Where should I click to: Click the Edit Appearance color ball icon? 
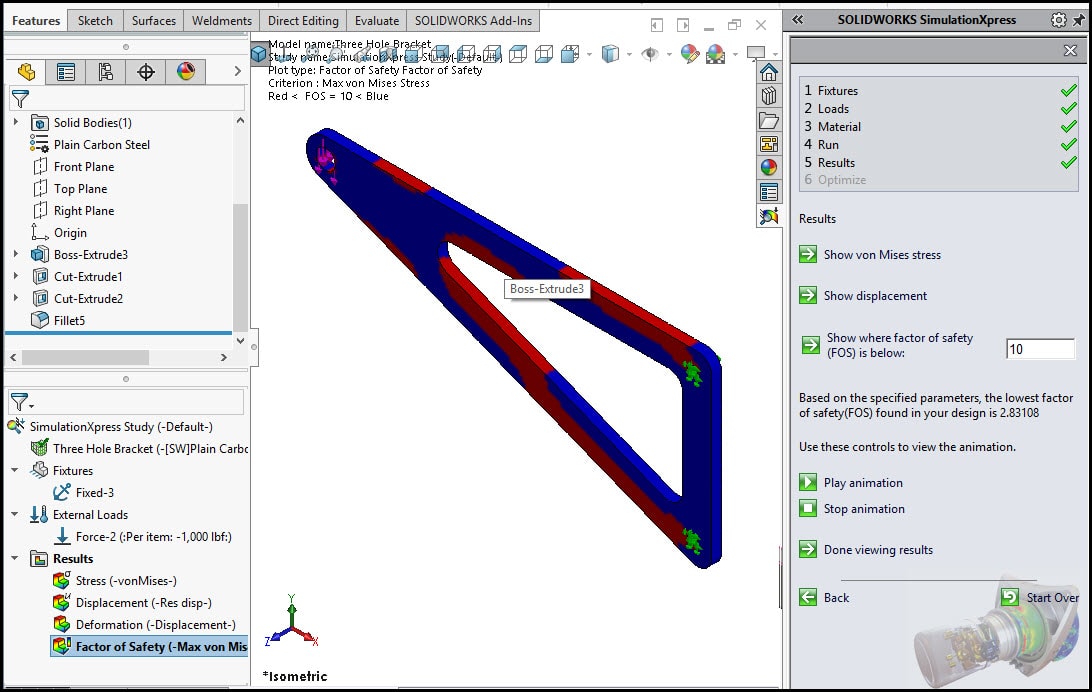pos(689,54)
